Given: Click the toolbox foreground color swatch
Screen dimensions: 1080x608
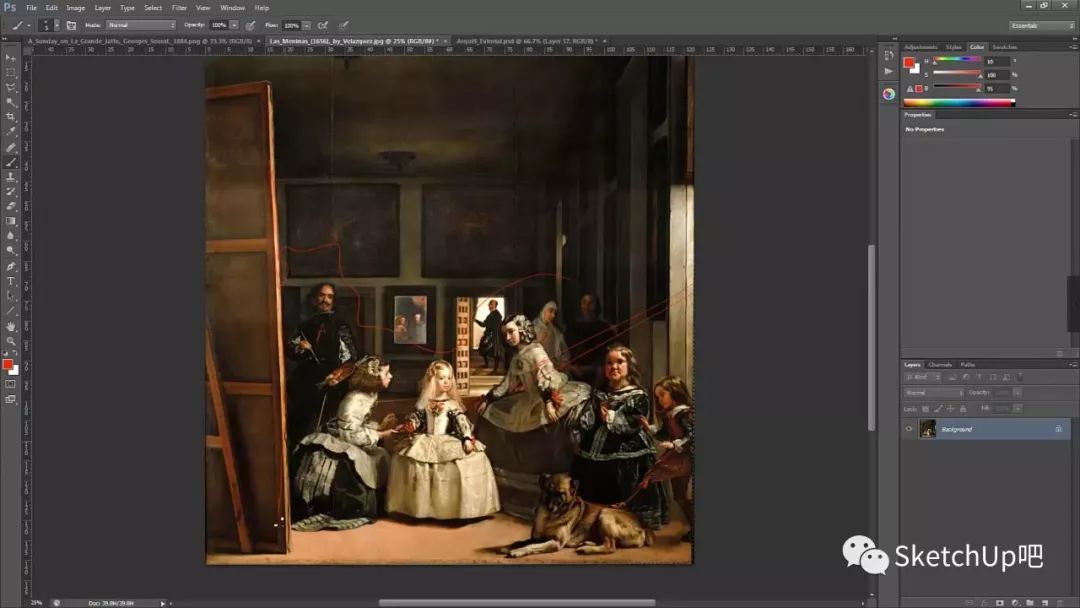Looking at the screenshot, I should 8,364.
